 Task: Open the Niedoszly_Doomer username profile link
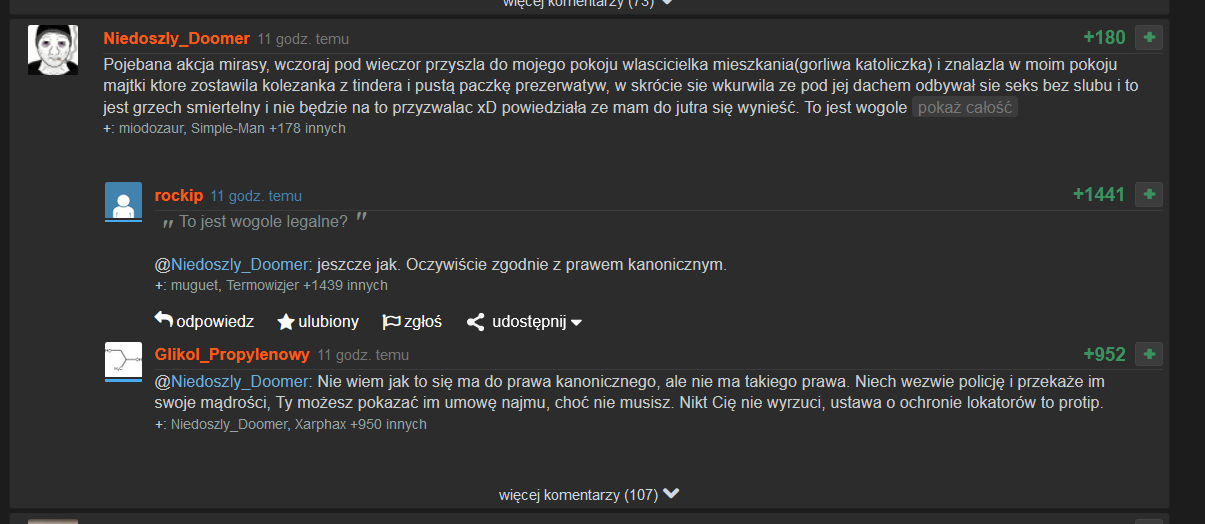tap(176, 38)
